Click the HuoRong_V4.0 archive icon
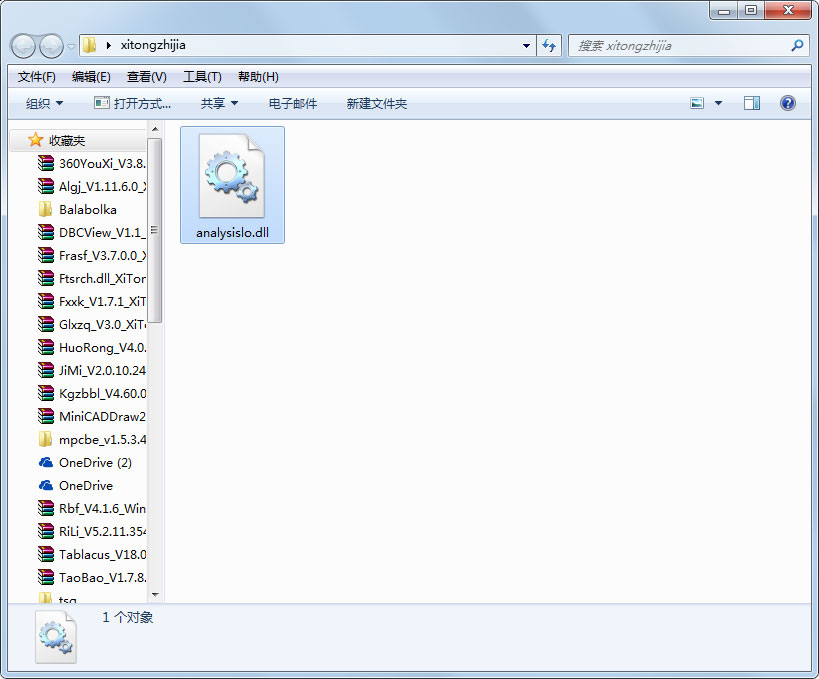819x679 pixels. 46,347
